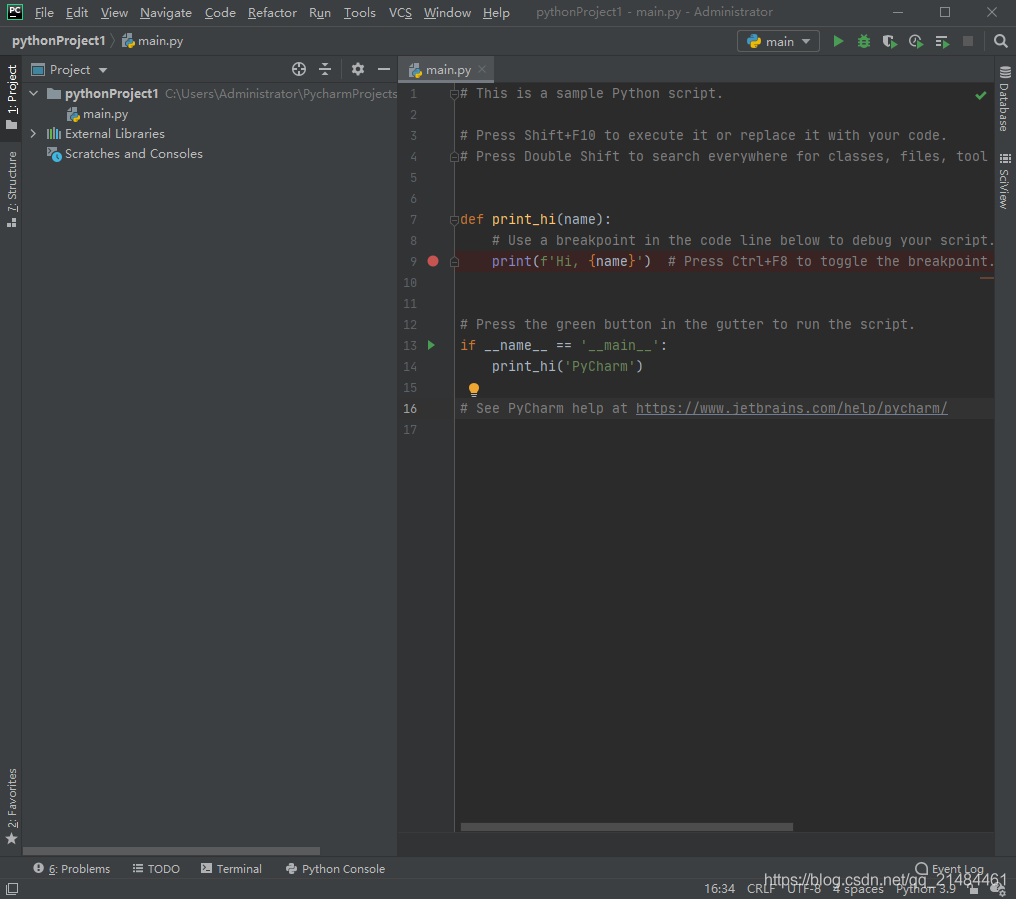Hide the Project tool window
Viewport: 1016px width, 899px height.
click(x=384, y=69)
